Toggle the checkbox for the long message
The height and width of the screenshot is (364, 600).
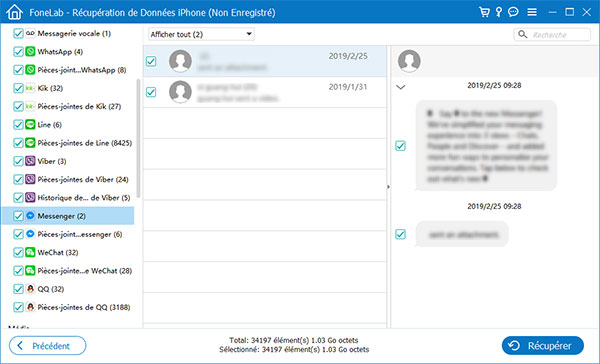[400, 145]
